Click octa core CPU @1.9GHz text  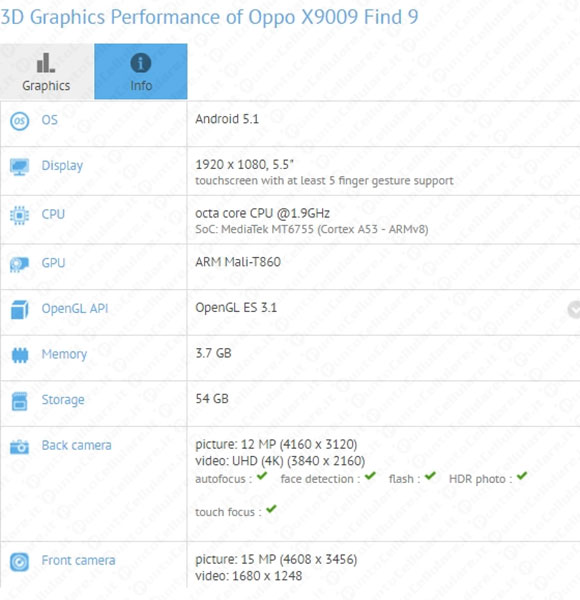click(262, 213)
